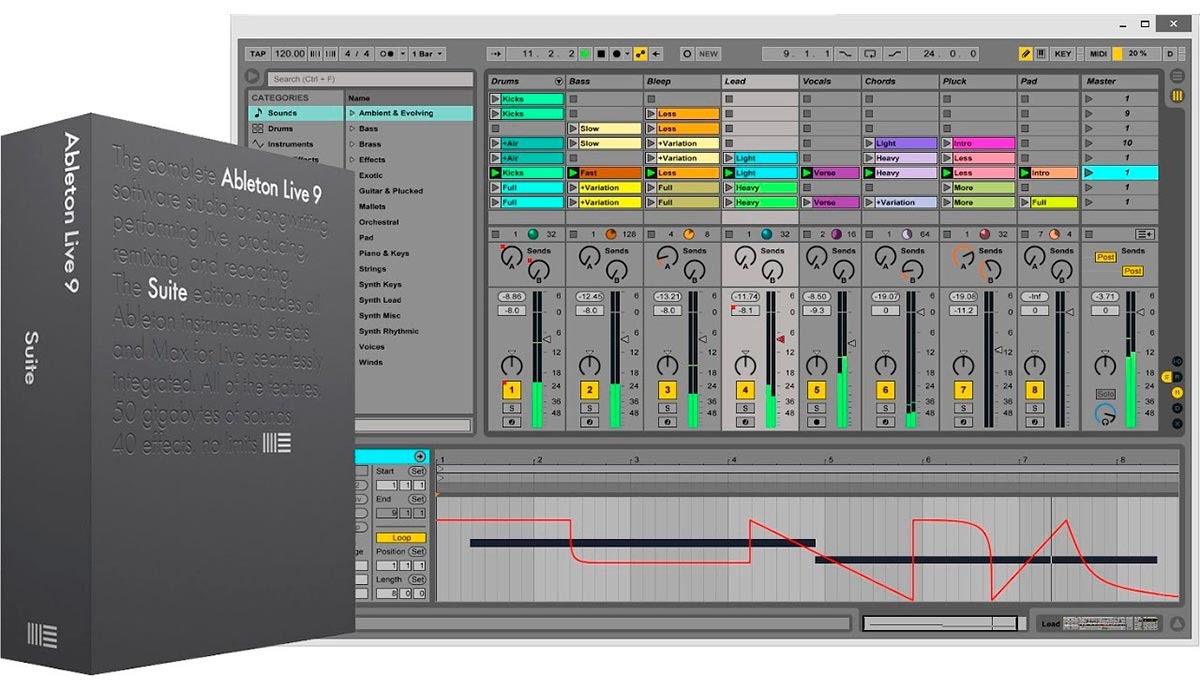Toggle the Loop switch in clip view
The height and width of the screenshot is (690, 1200).
pyautogui.click(x=401, y=538)
